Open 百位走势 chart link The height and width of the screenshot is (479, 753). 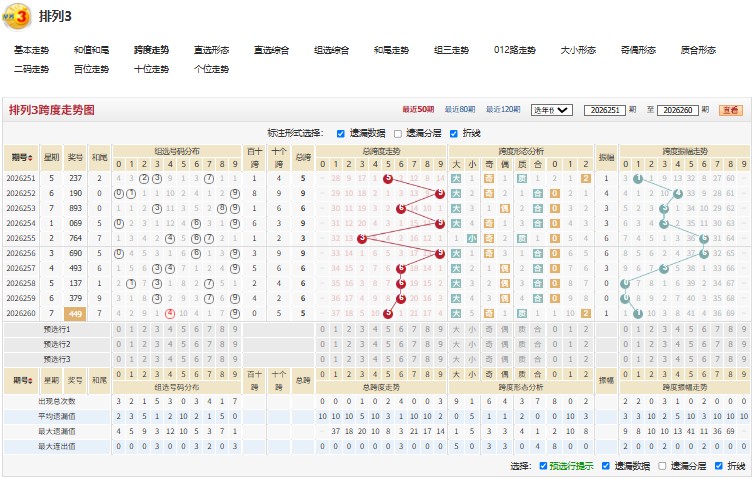pyautogui.click(x=91, y=69)
